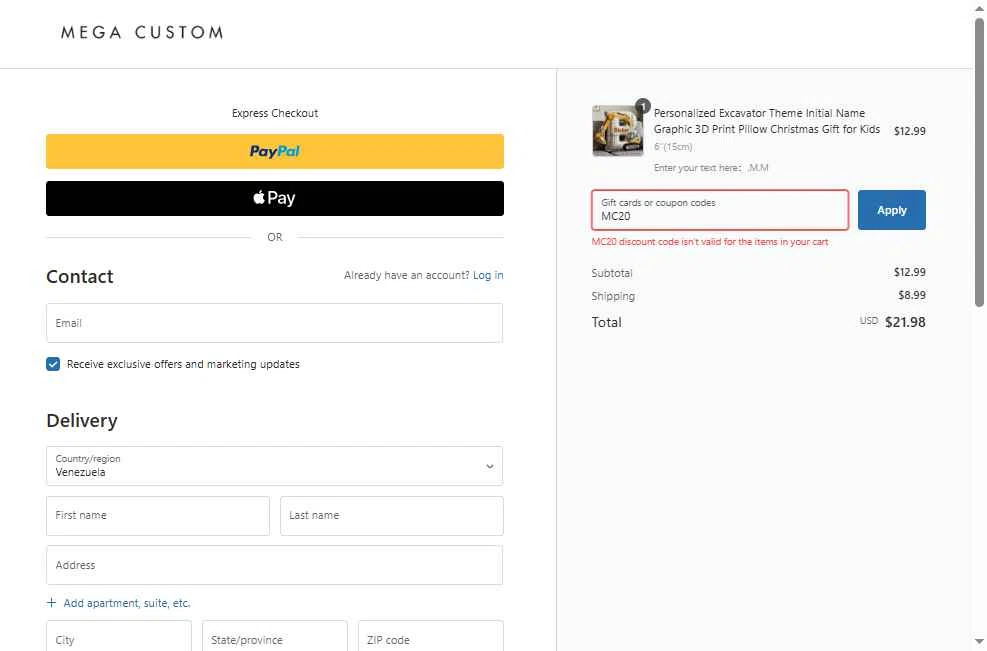Click the page vertical scrollbar thumb
Image resolution: width=987 pixels, height=651 pixels.
click(x=979, y=162)
